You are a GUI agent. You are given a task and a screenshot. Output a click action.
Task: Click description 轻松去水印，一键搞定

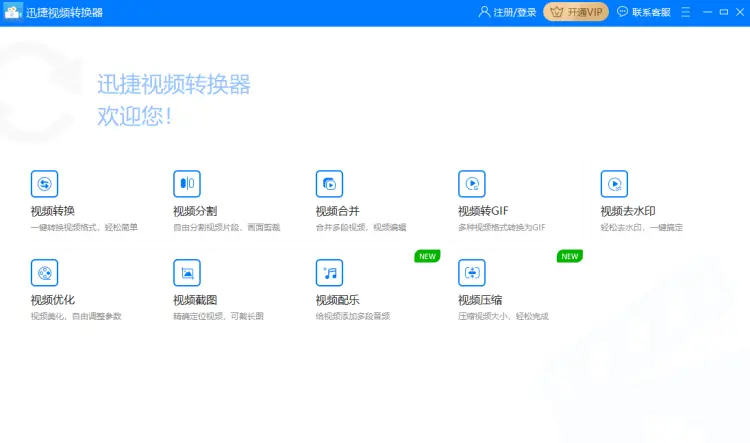point(641,227)
